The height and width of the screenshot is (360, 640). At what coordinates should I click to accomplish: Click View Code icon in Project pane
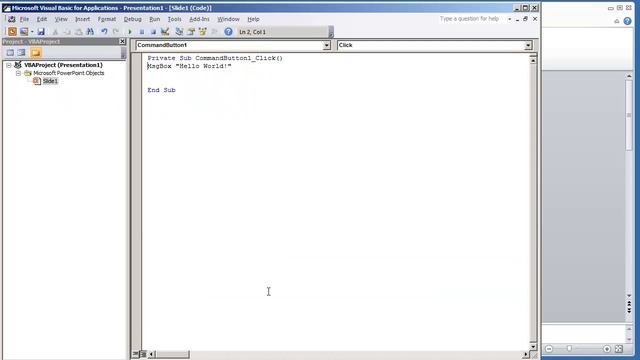coord(10,53)
